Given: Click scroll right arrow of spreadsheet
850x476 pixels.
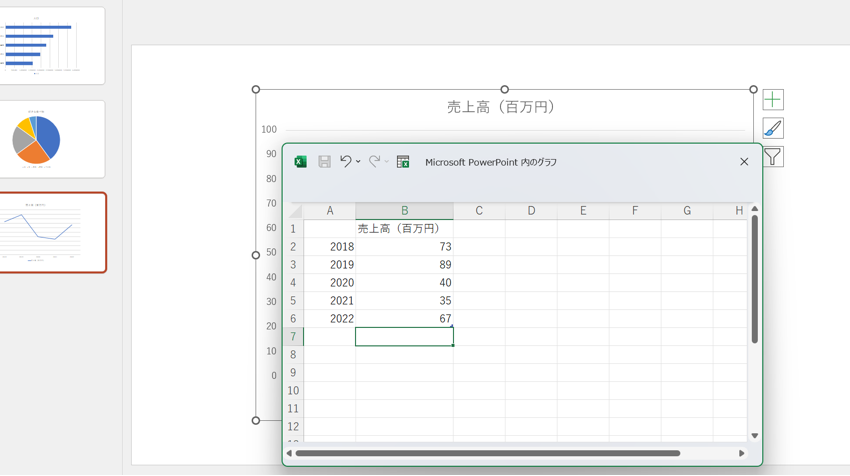Looking at the screenshot, I should coord(742,453).
